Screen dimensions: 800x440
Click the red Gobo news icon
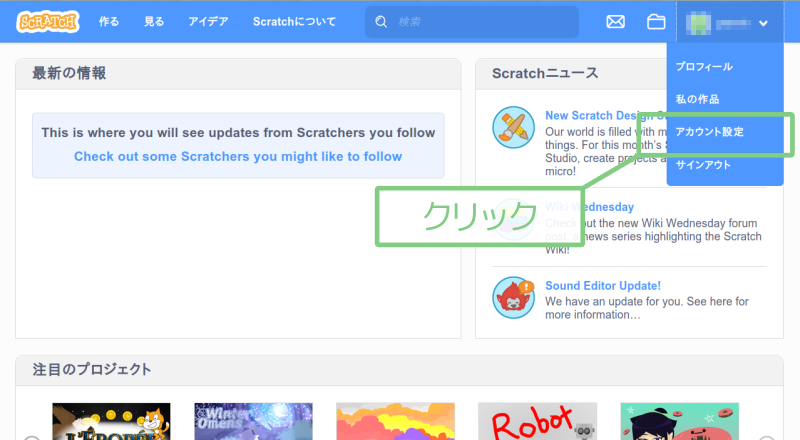coord(513,298)
